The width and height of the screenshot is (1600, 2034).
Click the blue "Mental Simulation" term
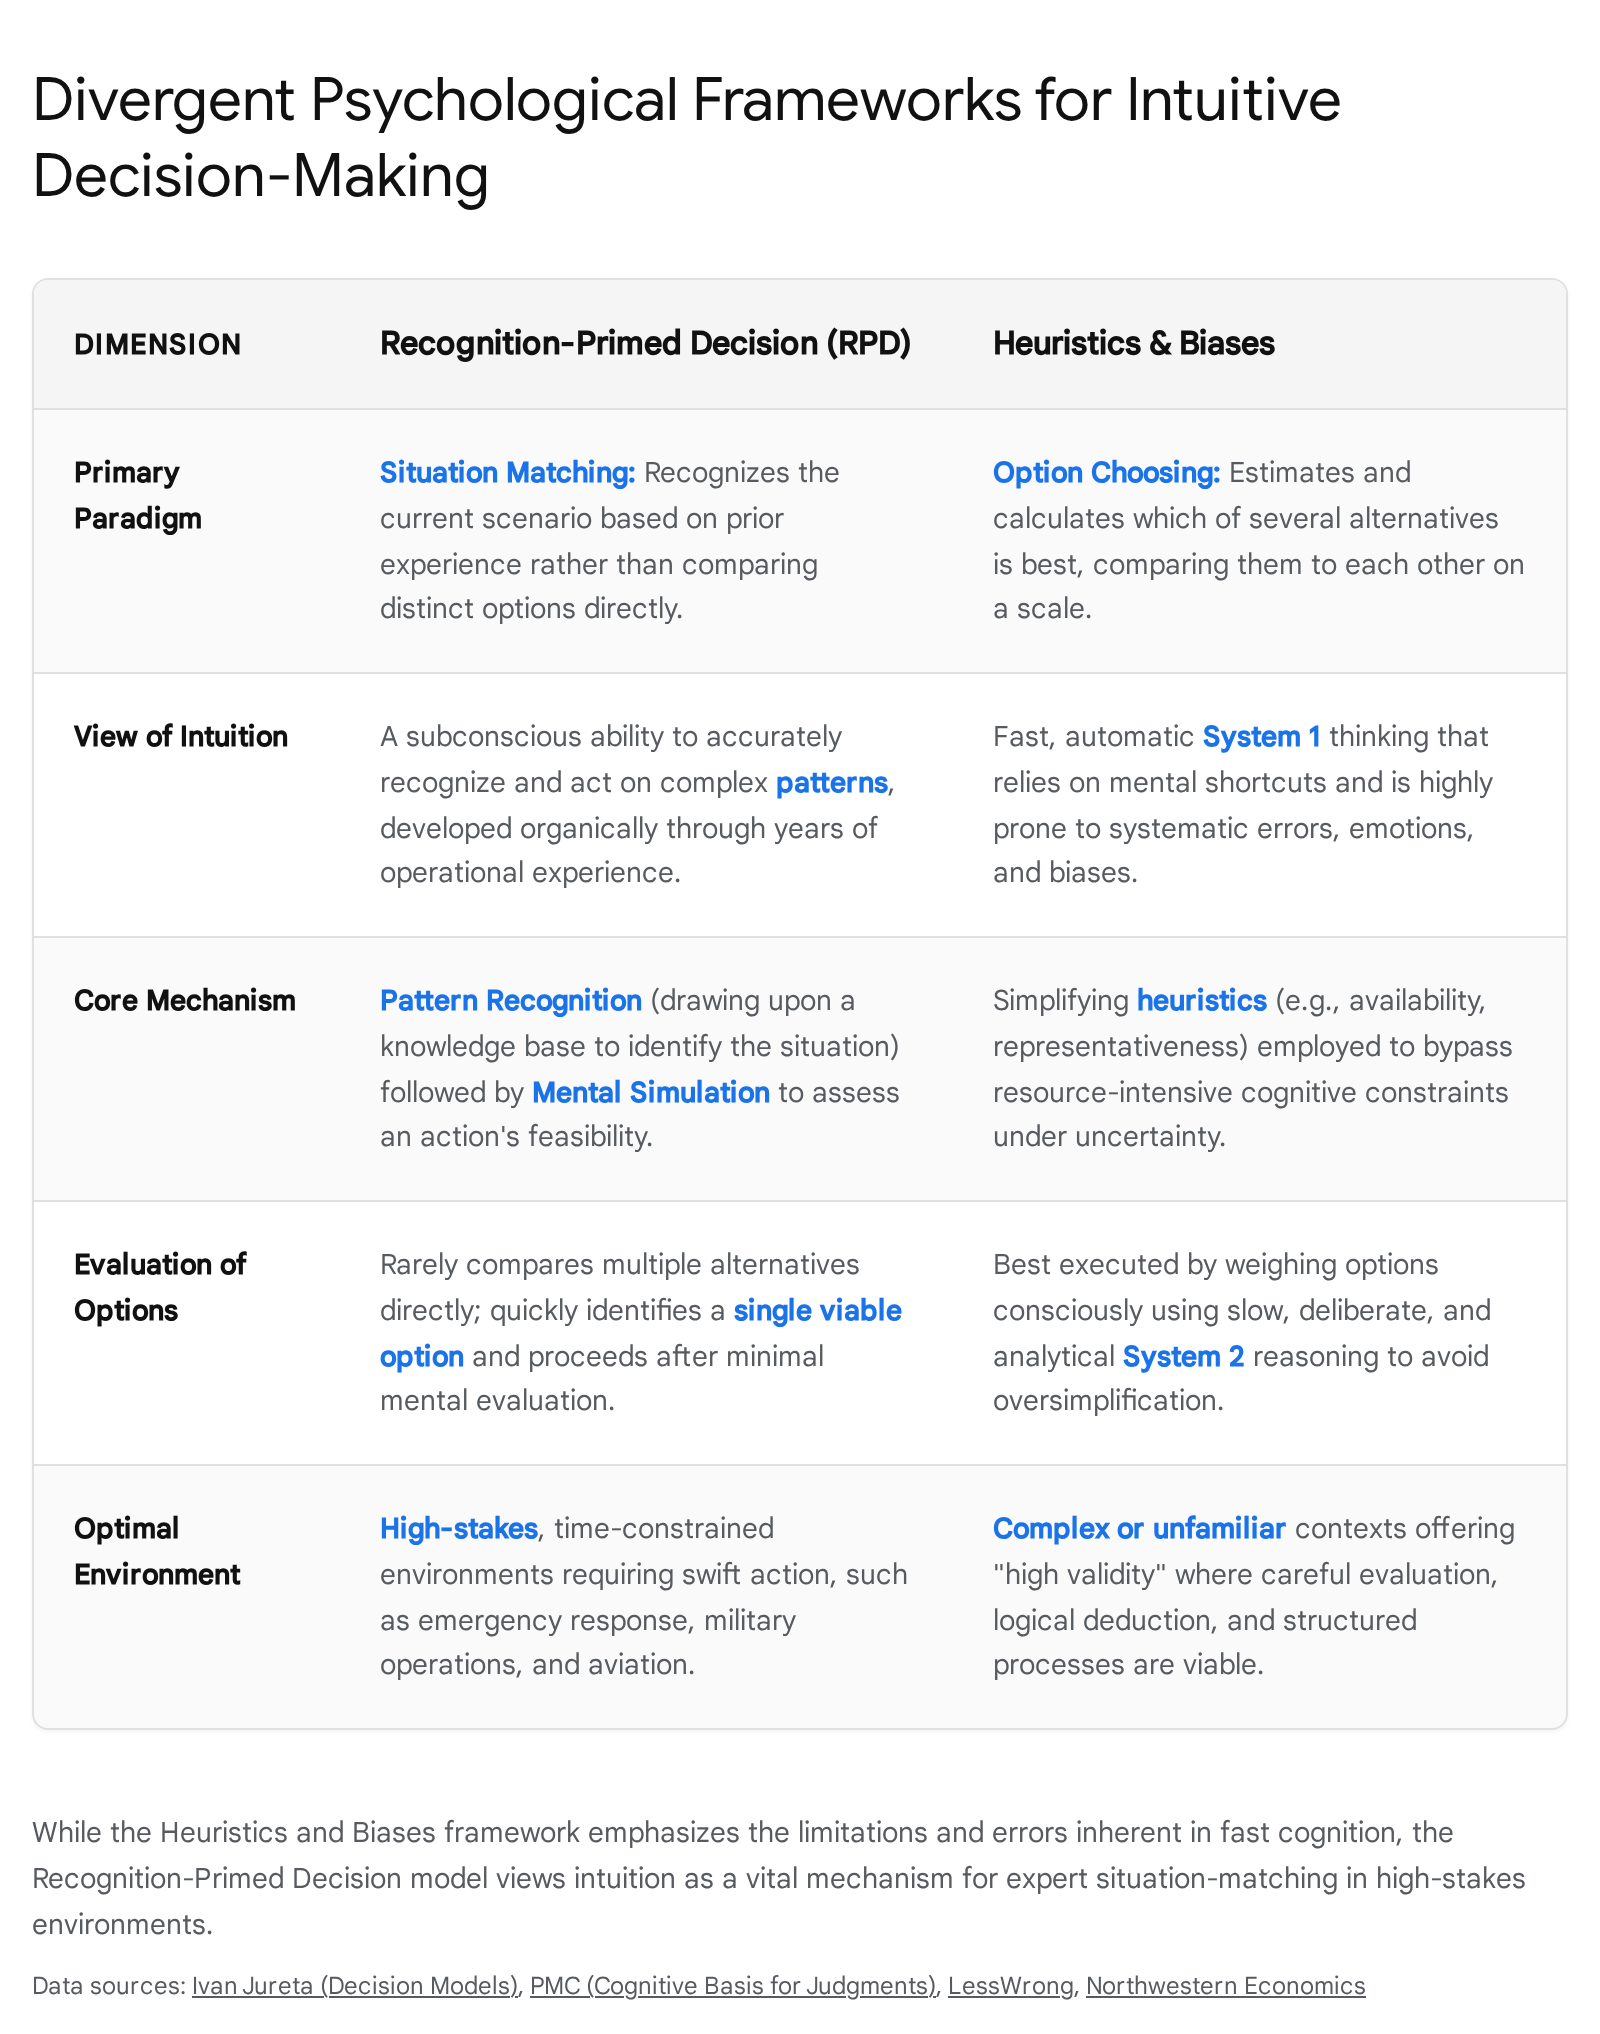[x=651, y=1092]
